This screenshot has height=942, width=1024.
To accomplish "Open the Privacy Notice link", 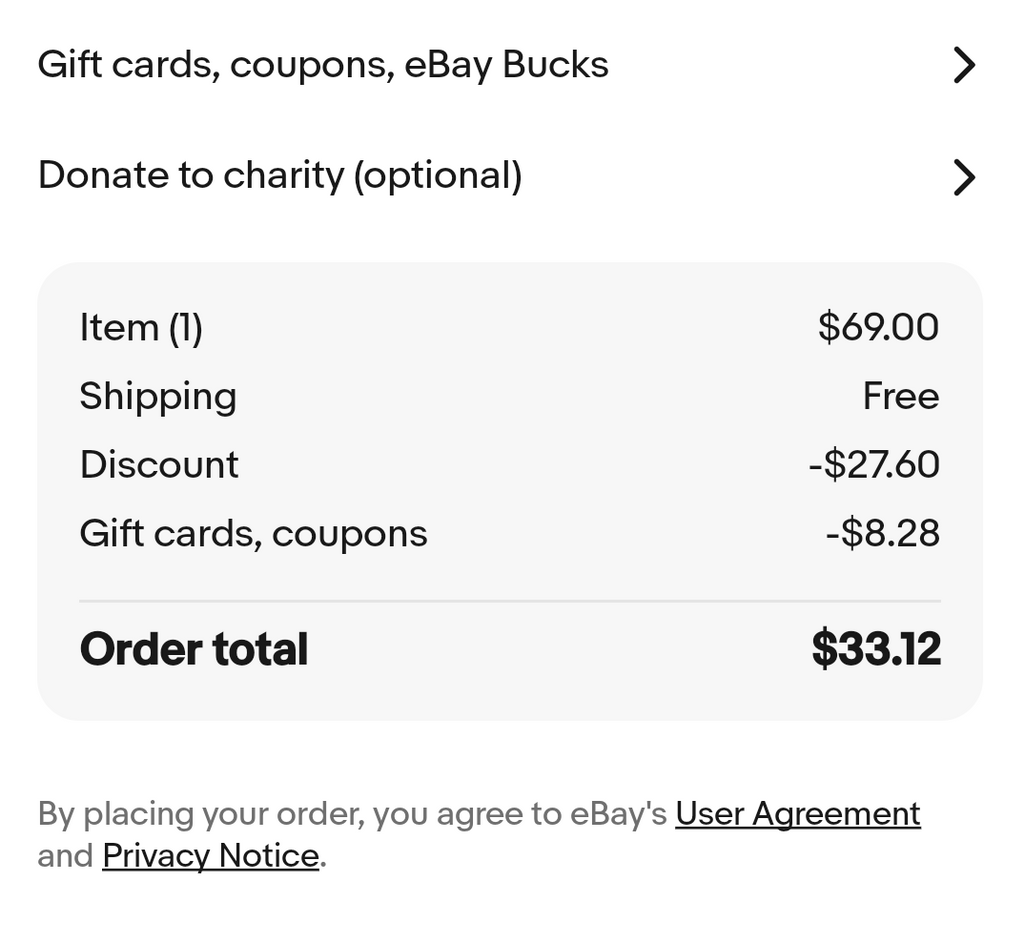I will 211,856.
